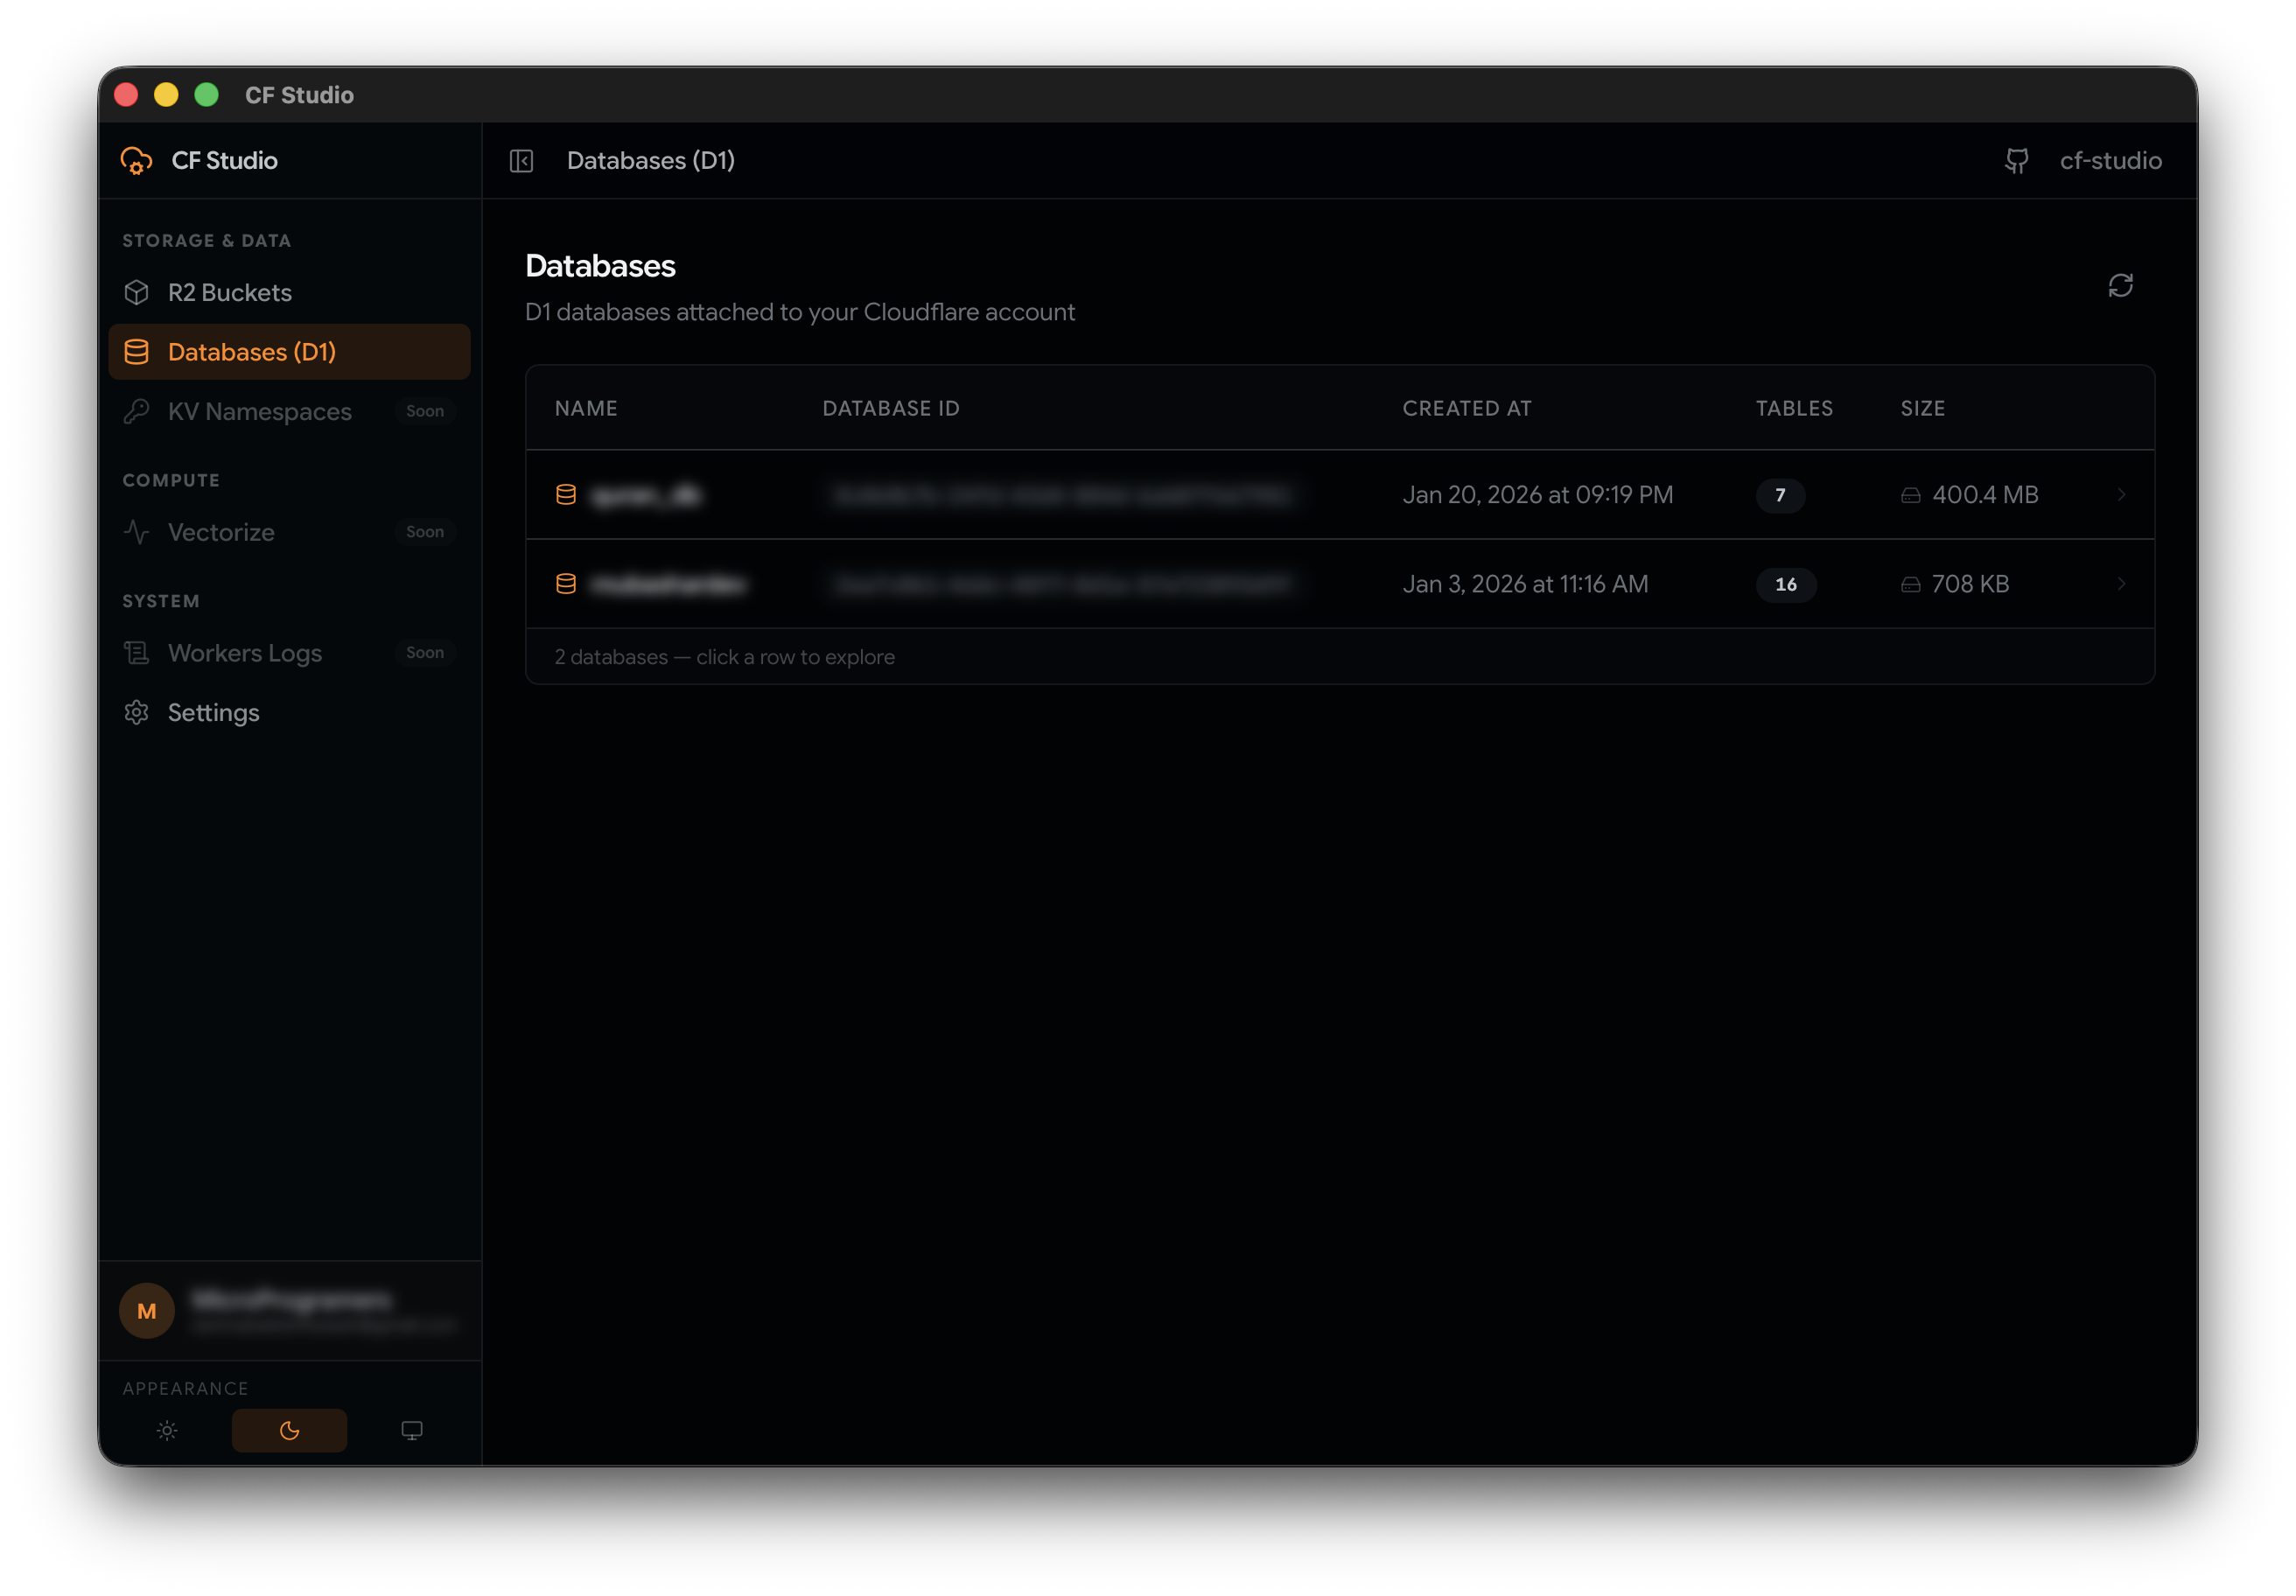Click the CF Studio sidebar title

pyautogui.click(x=225, y=161)
